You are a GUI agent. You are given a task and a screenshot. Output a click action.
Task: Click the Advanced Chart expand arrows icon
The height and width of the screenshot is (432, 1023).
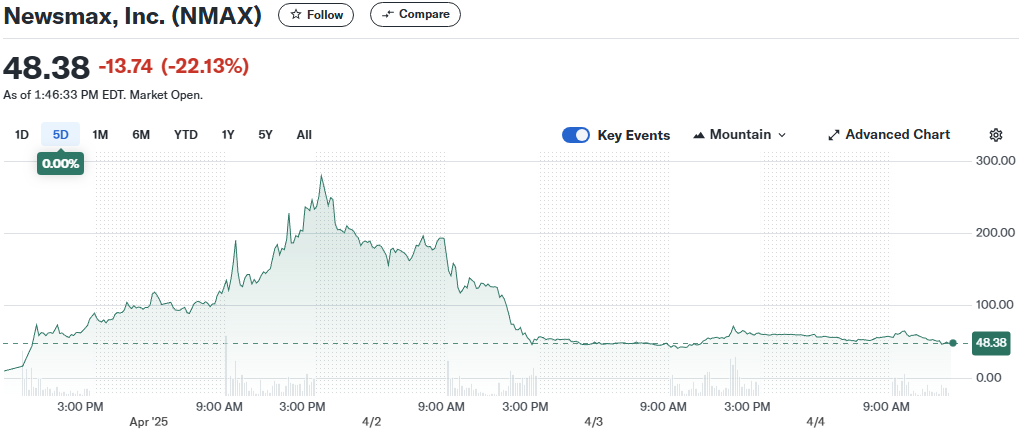click(x=834, y=135)
